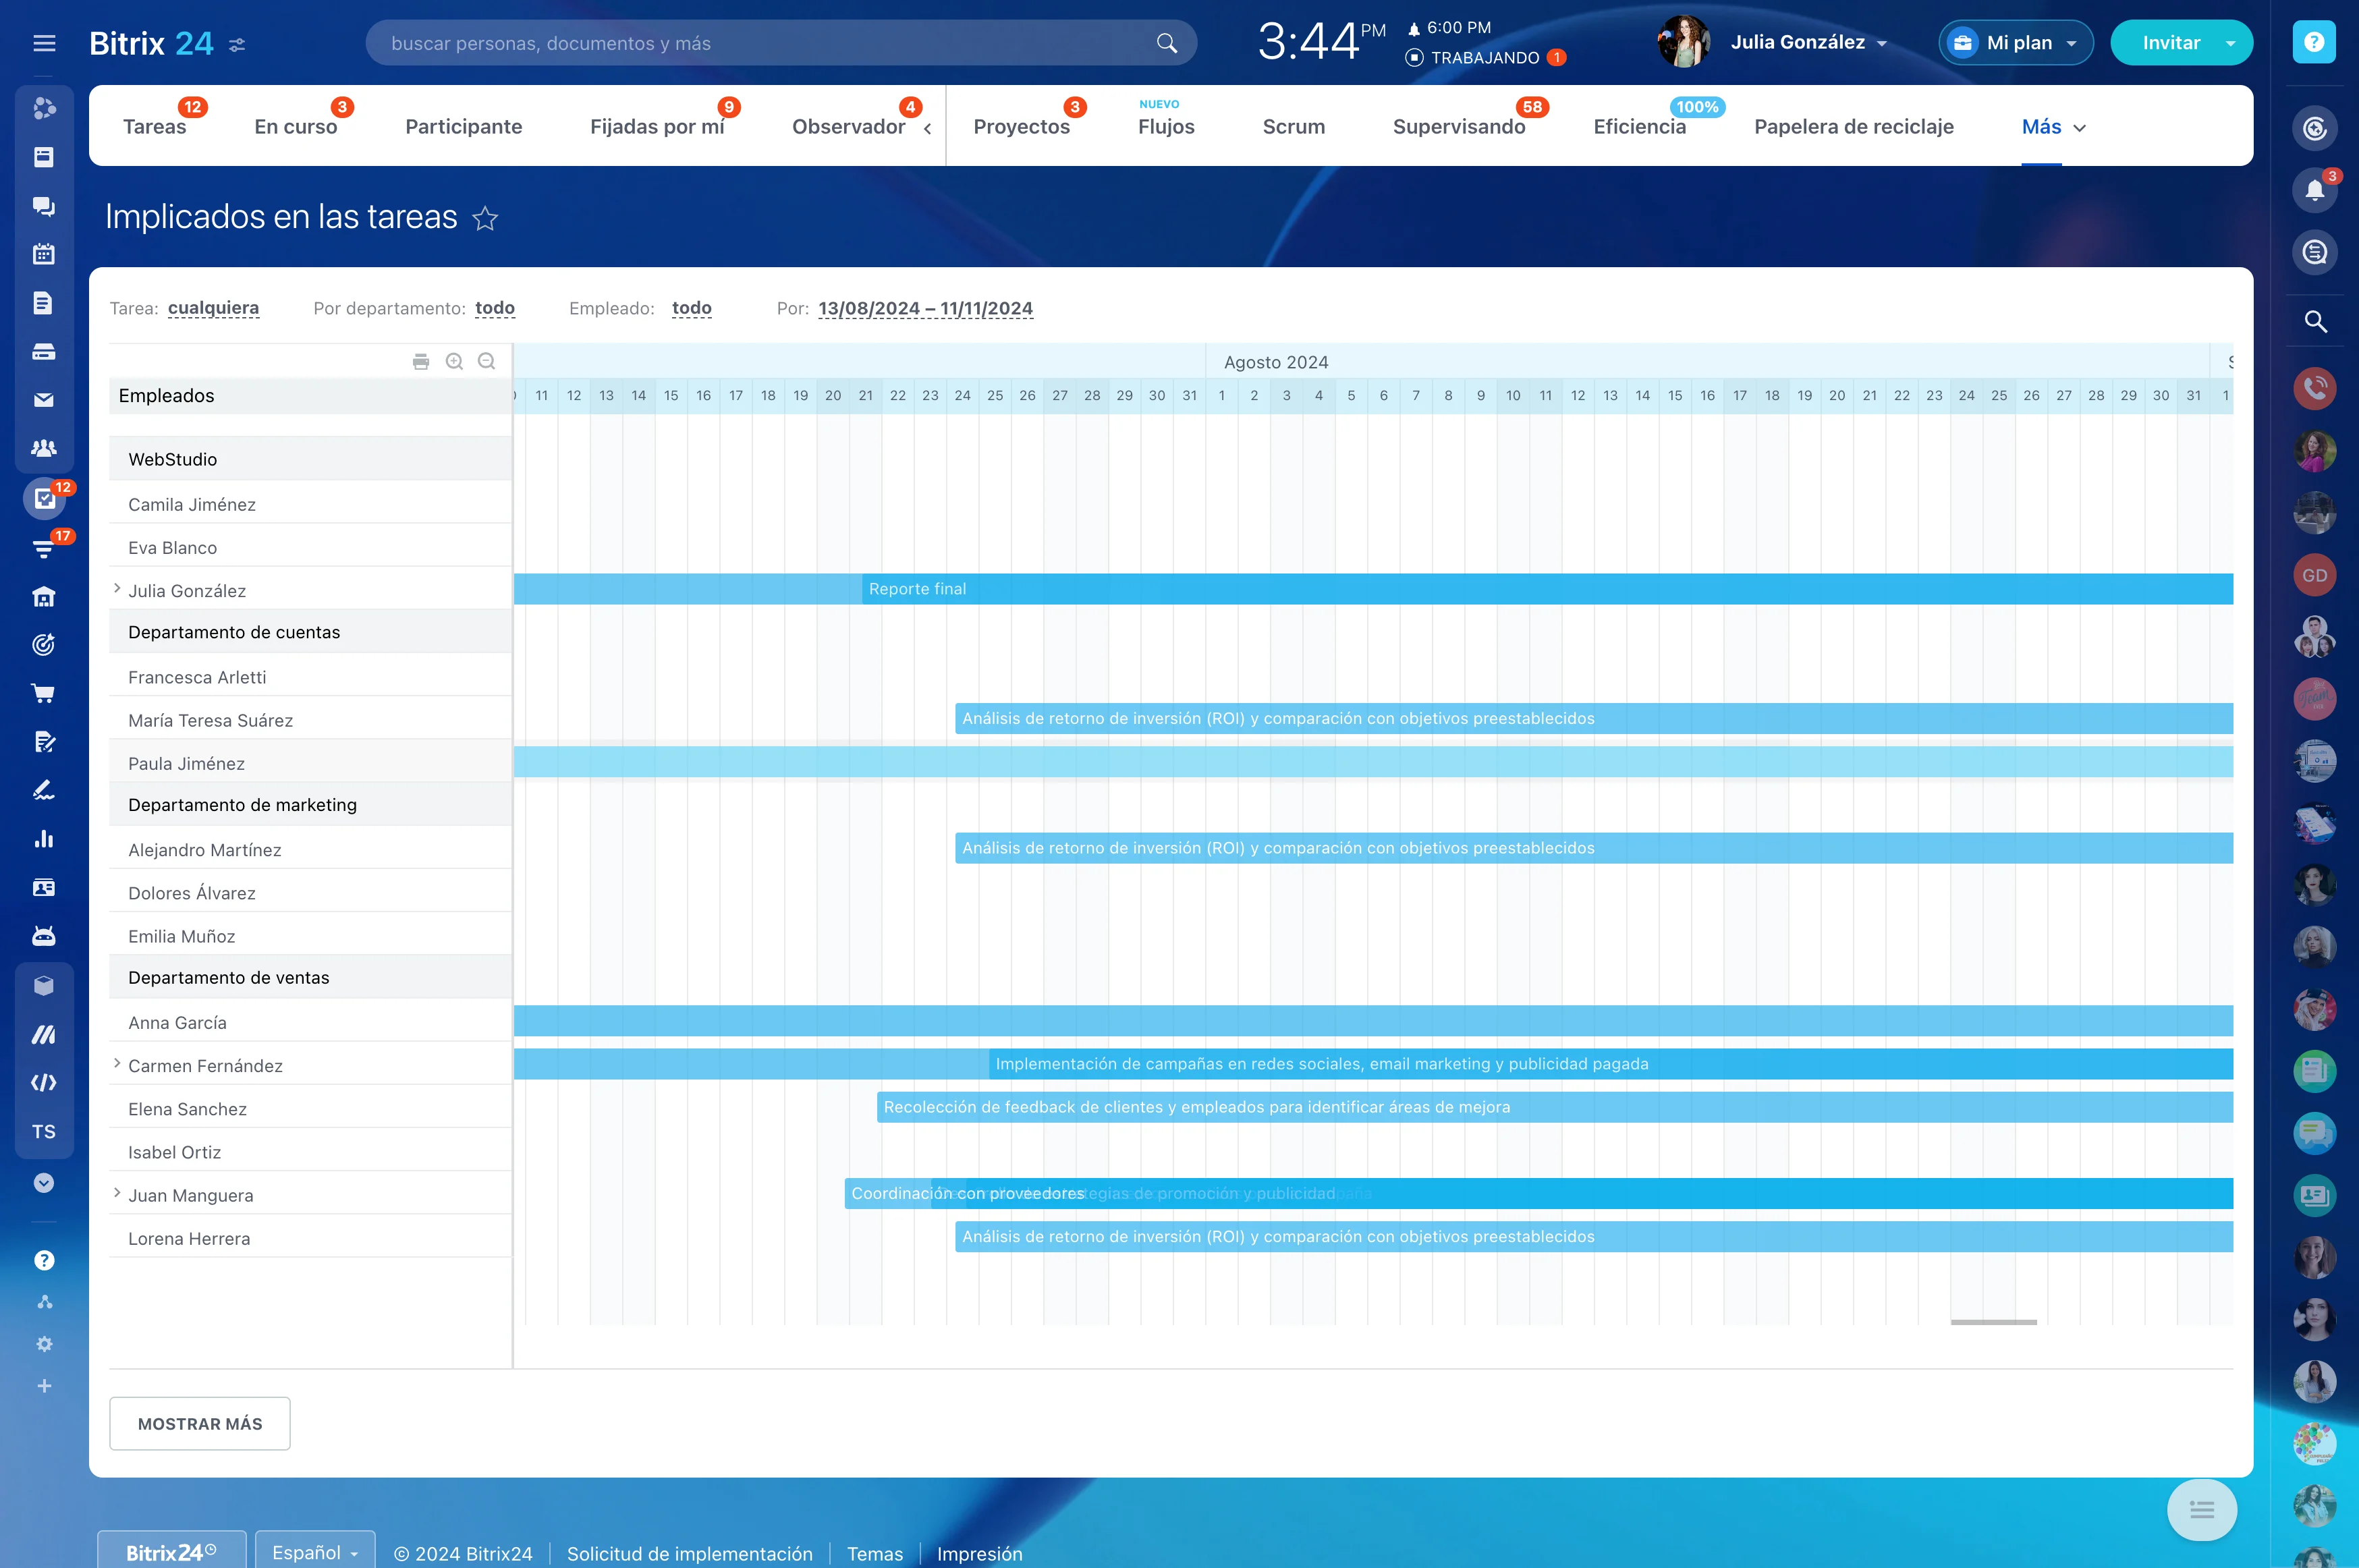
Task: Expand Carmen Fernández's task row
Action: click(x=116, y=1063)
